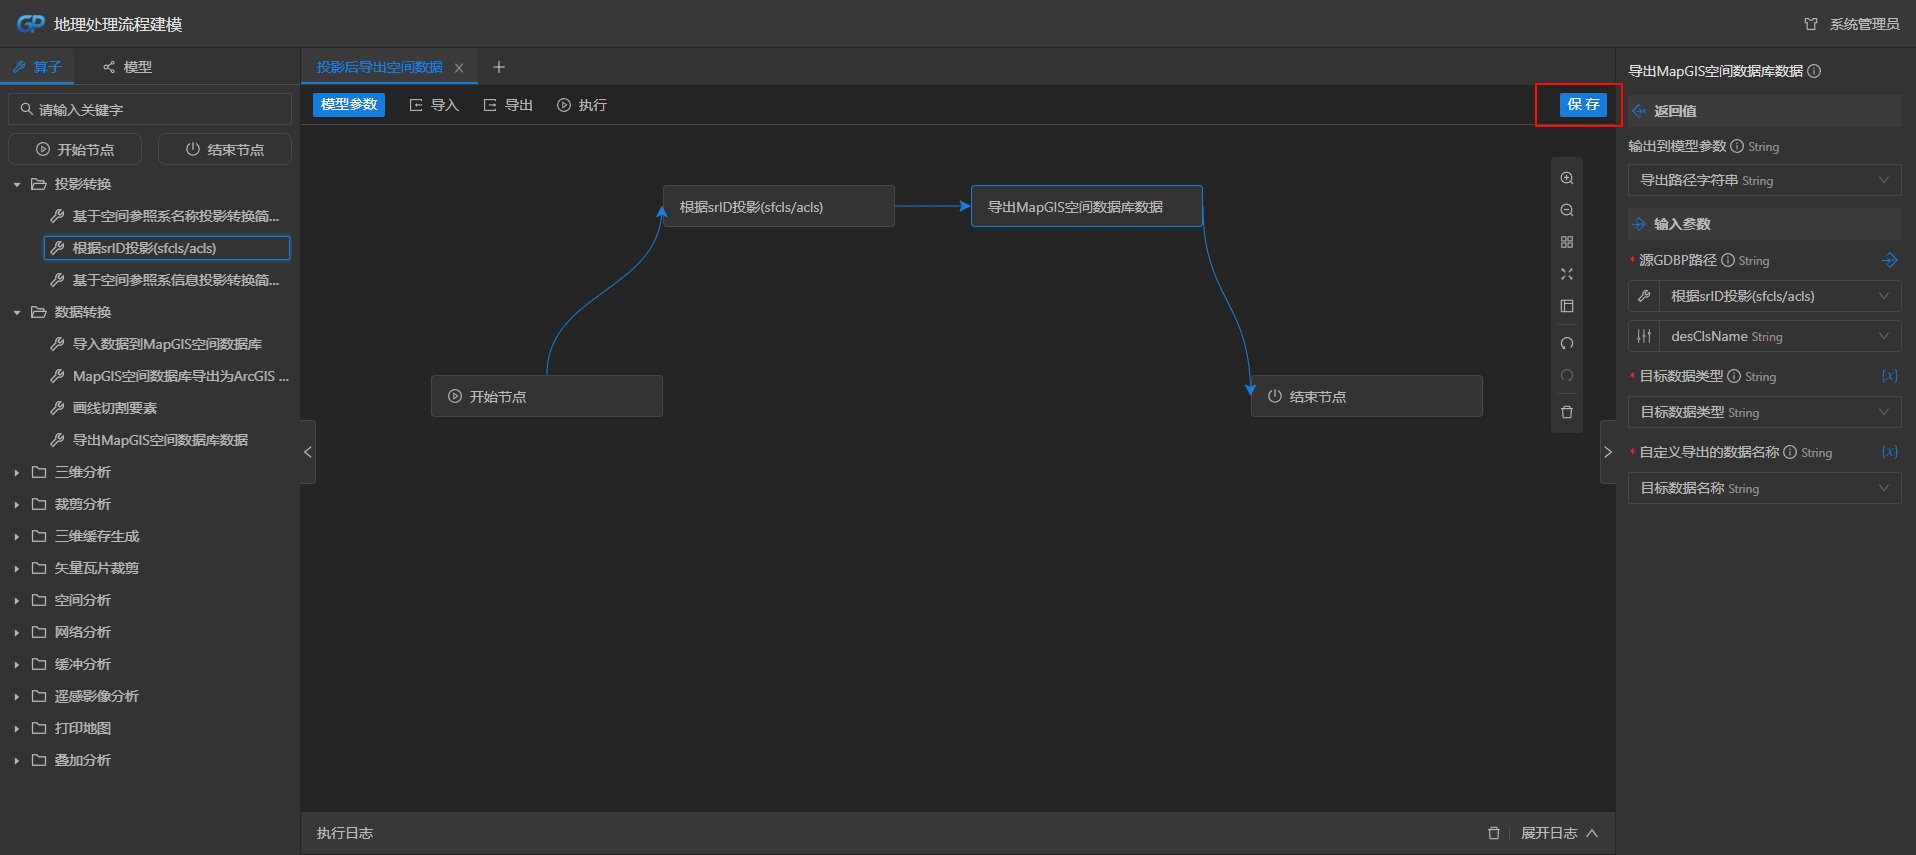
Task: Click the fit-to-screen icon in canvas toolbar
Action: (1567, 275)
